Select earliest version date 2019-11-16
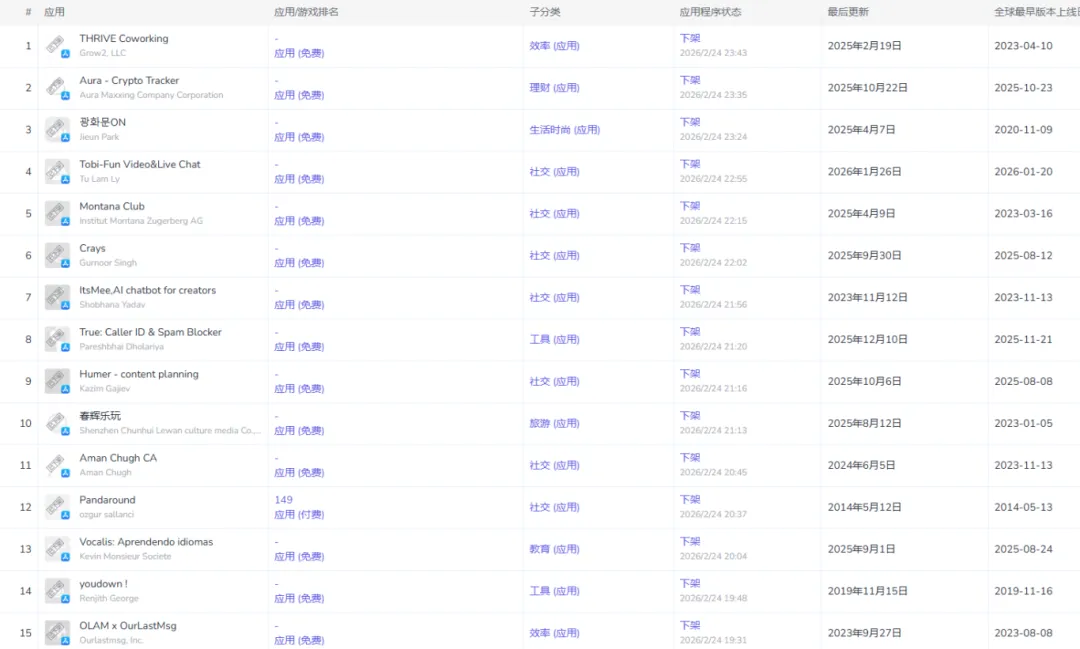This screenshot has height=649, width=1080. [1024, 592]
